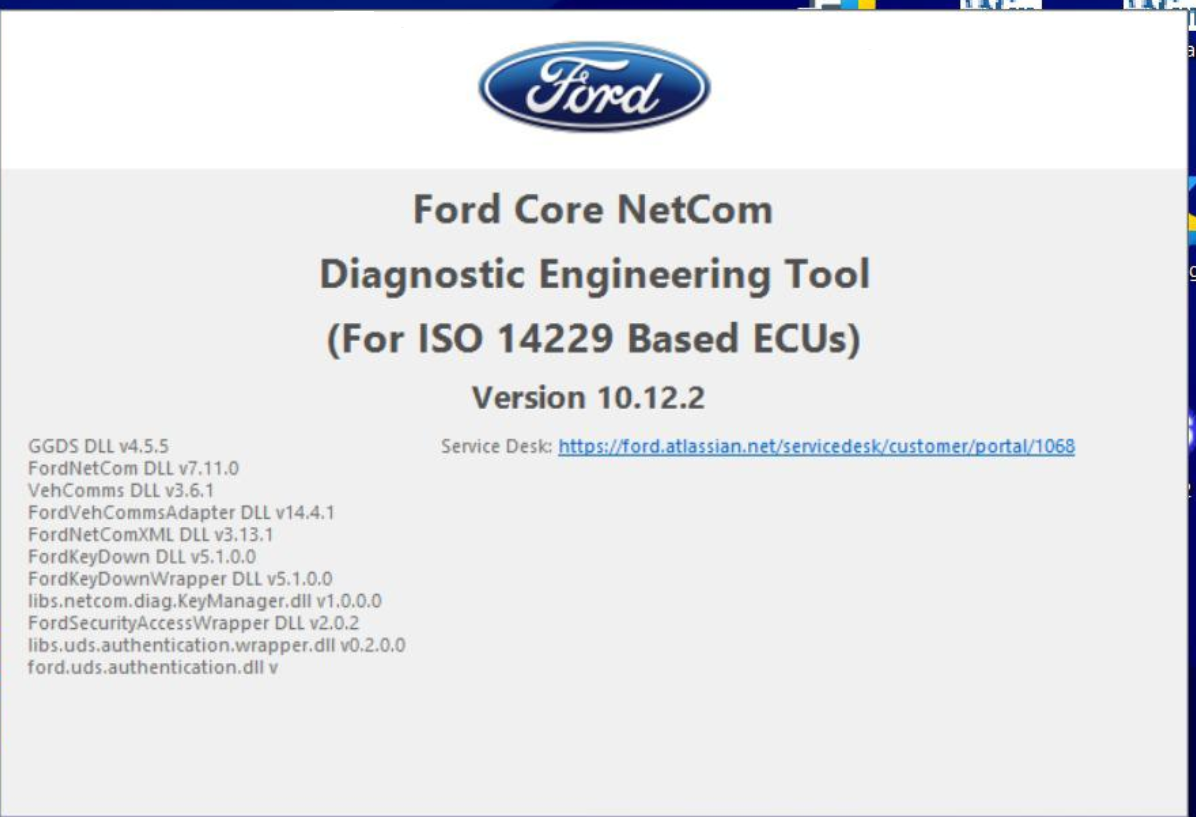The width and height of the screenshot is (1196, 817).
Task: Select 'libs.uds.authentication.wrapper.dll v0.2.0.0' line
Action: click(217, 645)
